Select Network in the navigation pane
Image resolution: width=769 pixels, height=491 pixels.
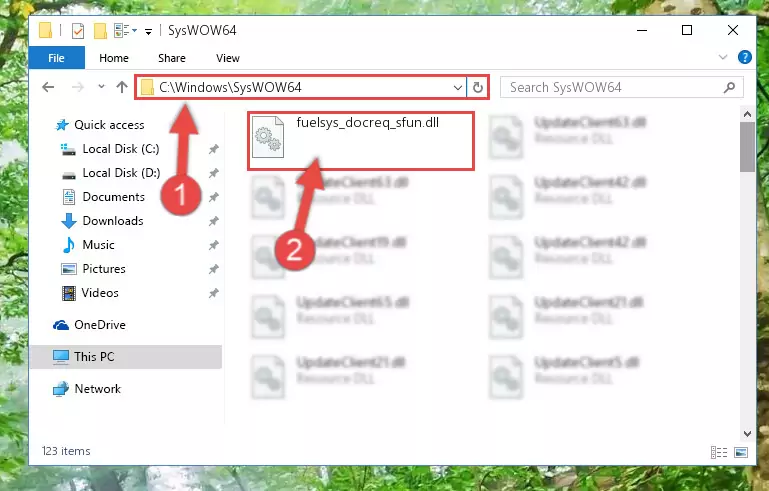click(97, 389)
